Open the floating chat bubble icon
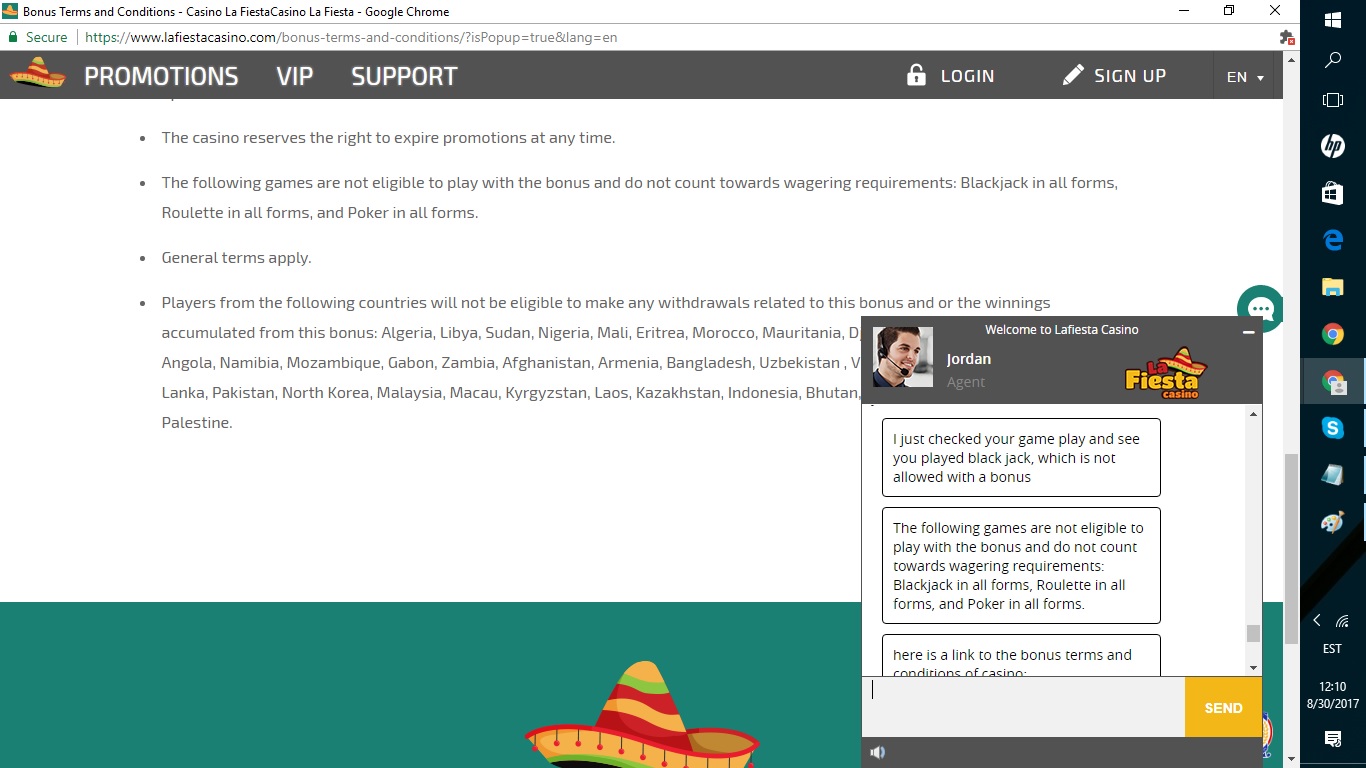This screenshot has height=768, width=1366. click(1260, 309)
